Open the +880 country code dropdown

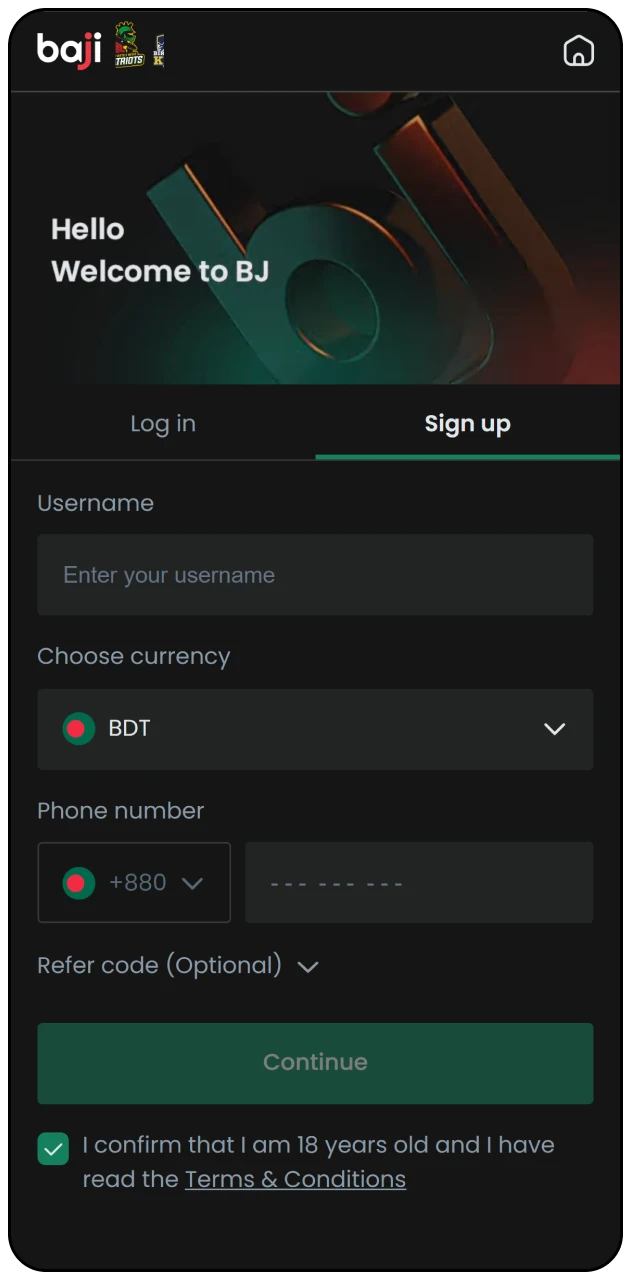click(x=193, y=883)
